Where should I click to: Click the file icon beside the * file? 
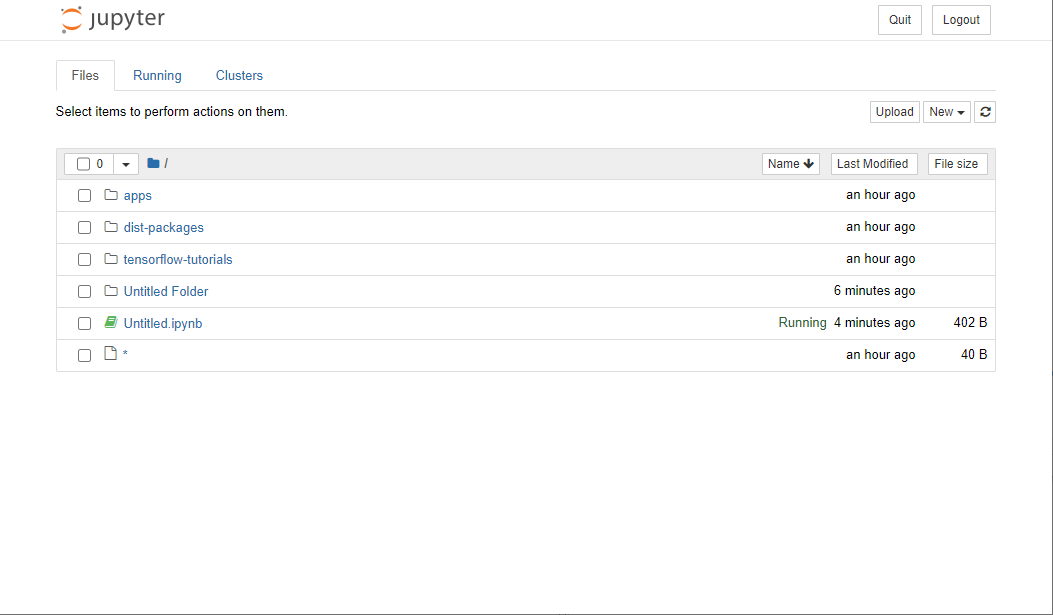coord(111,354)
